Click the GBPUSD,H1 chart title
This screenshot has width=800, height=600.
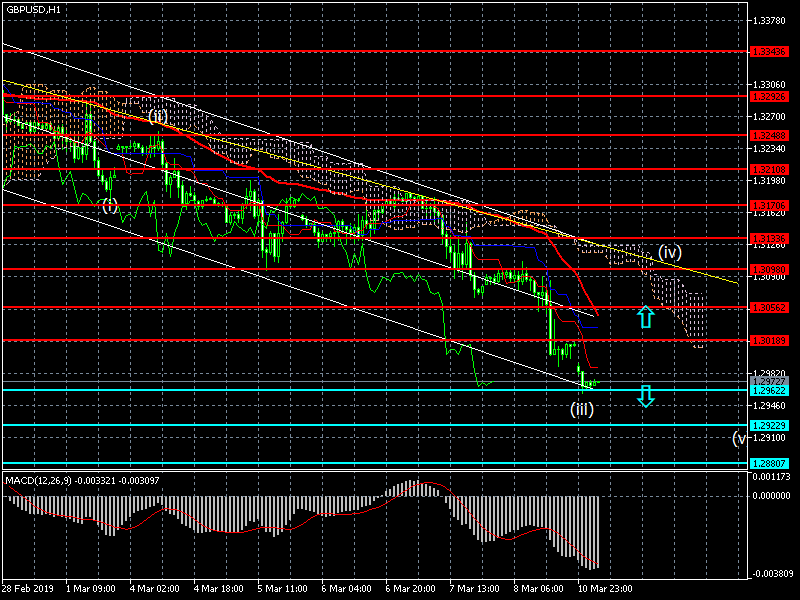coord(32,9)
